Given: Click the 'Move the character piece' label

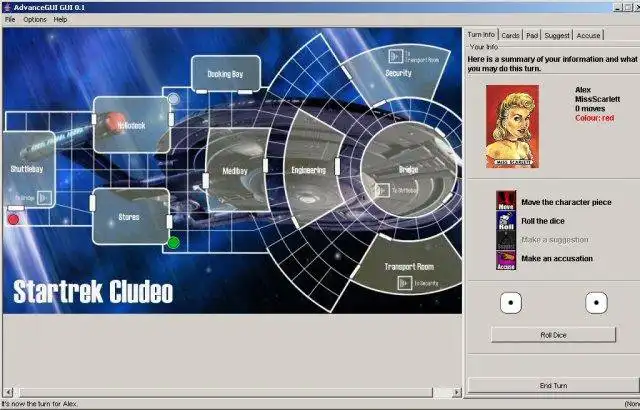Looking at the screenshot, I should [566, 202].
